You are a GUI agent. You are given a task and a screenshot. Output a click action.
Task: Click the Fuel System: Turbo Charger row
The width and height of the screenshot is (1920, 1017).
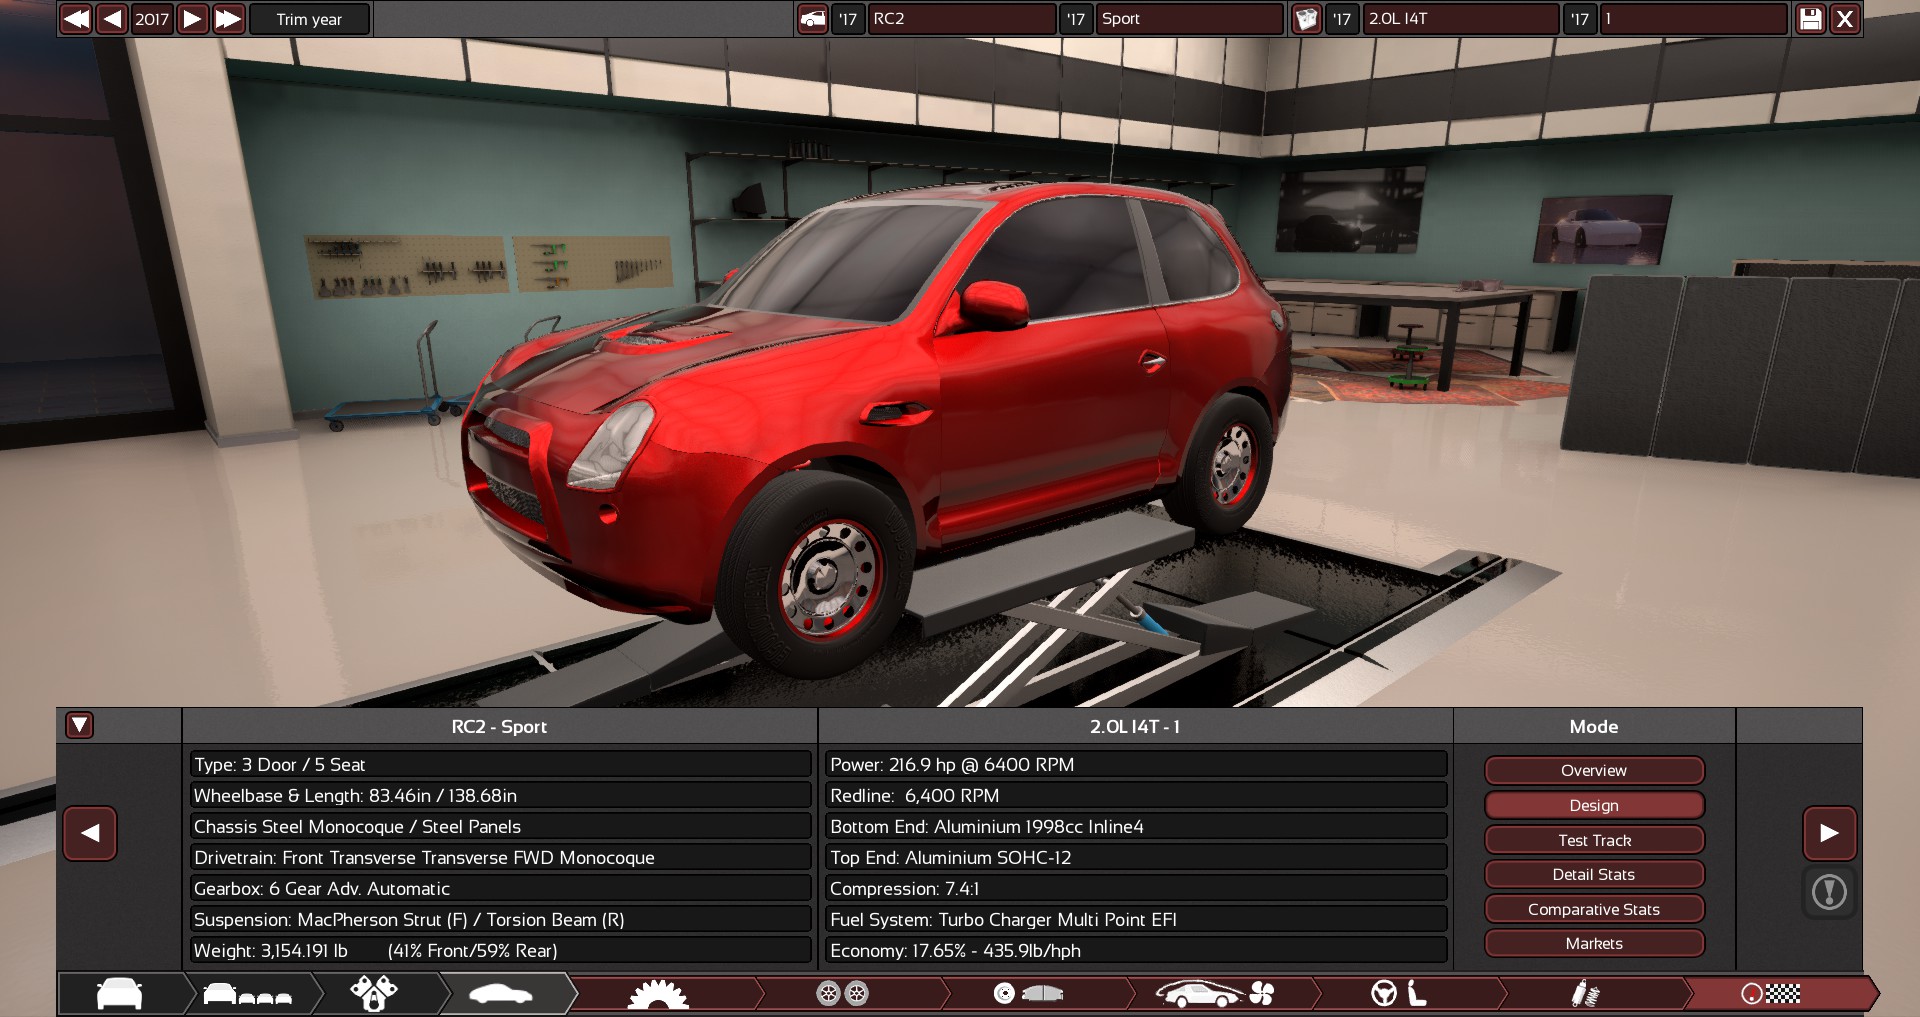click(x=1136, y=919)
